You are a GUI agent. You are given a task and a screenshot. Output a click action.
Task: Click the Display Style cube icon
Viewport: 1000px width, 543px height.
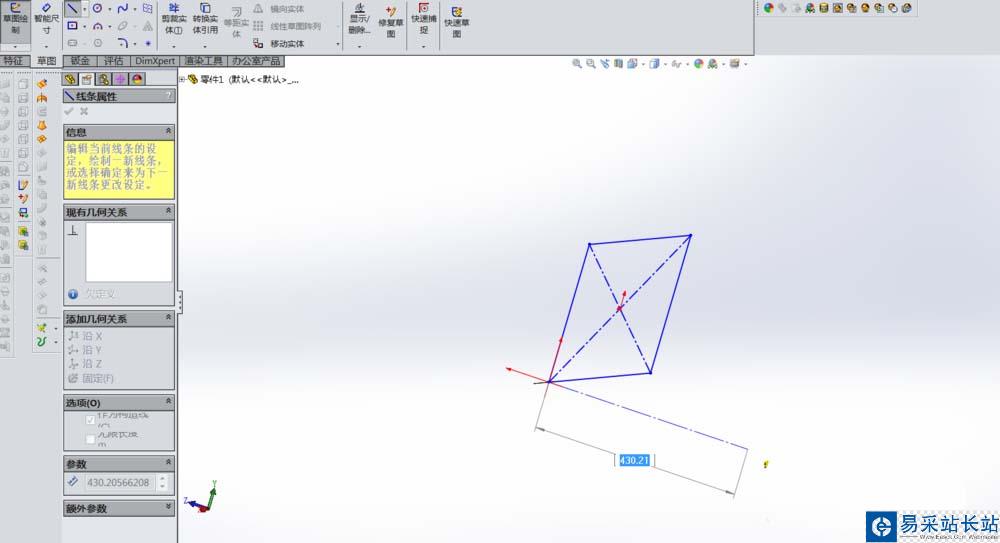(654, 64)
